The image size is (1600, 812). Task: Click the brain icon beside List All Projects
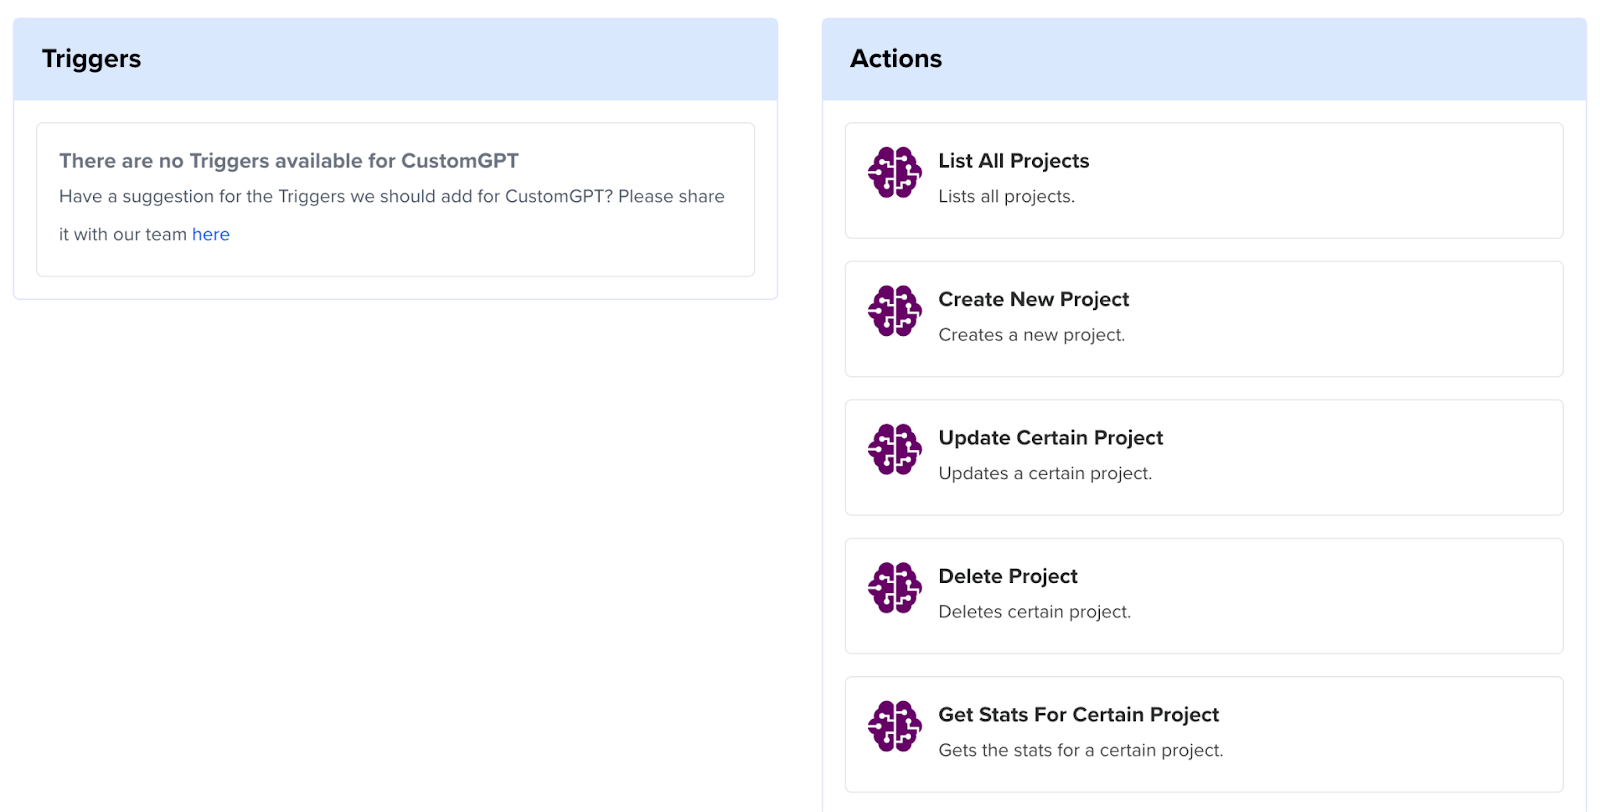894,173
